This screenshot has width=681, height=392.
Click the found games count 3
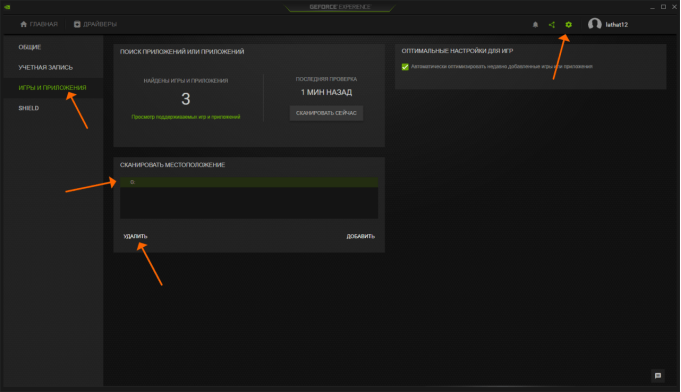(x=185, y=99)
